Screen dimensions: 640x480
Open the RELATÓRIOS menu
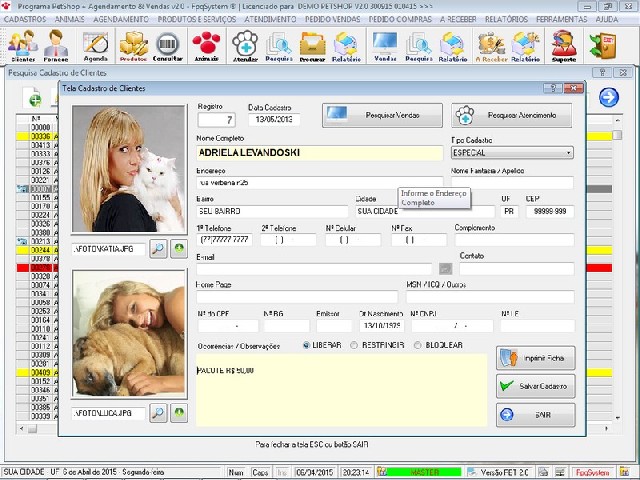pos(506,19)
